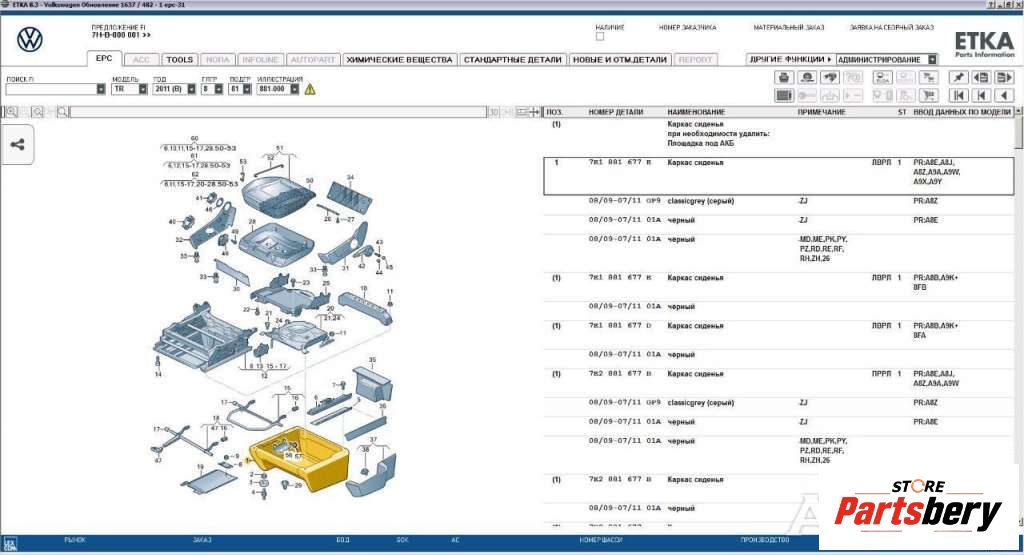Click the printer icon in the toolbar

(x=784, y=77)
